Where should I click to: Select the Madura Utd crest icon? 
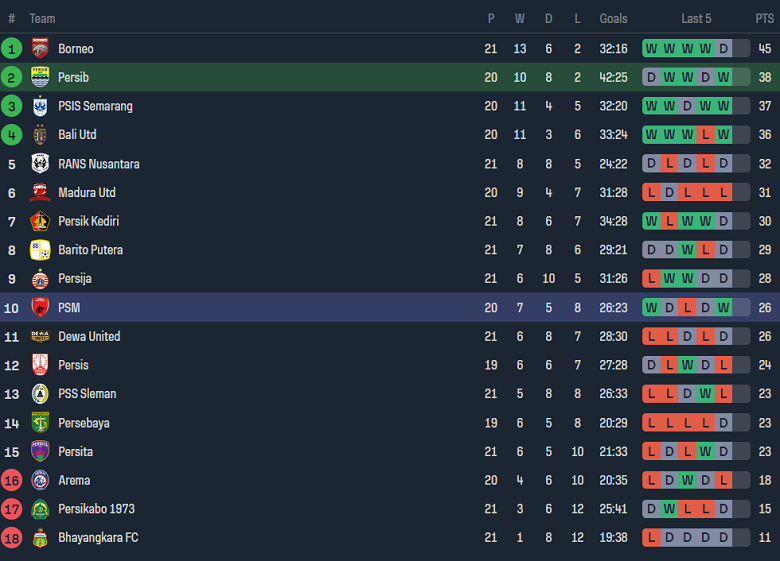click(x=40, y=193)
